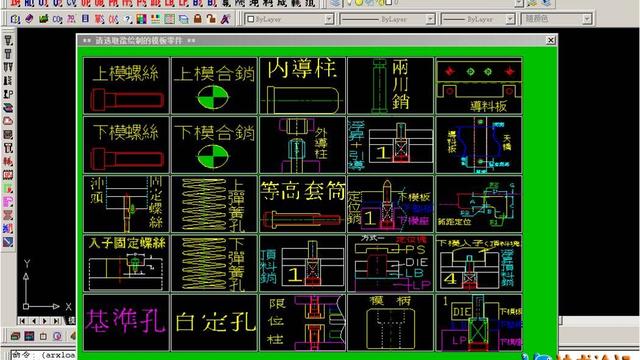Click the stacked boxes icon in bottom toolbar
Viewport: 640px width, 360px height.
click(16, 336)
